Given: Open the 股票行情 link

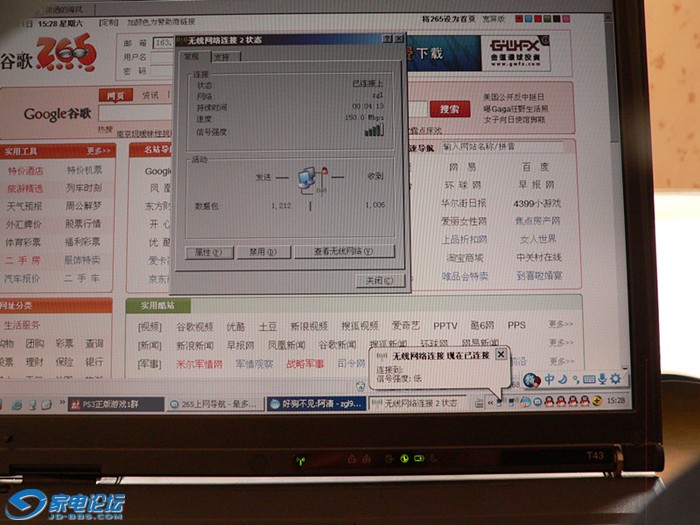Looking at the screenshot, I should 83,224.
